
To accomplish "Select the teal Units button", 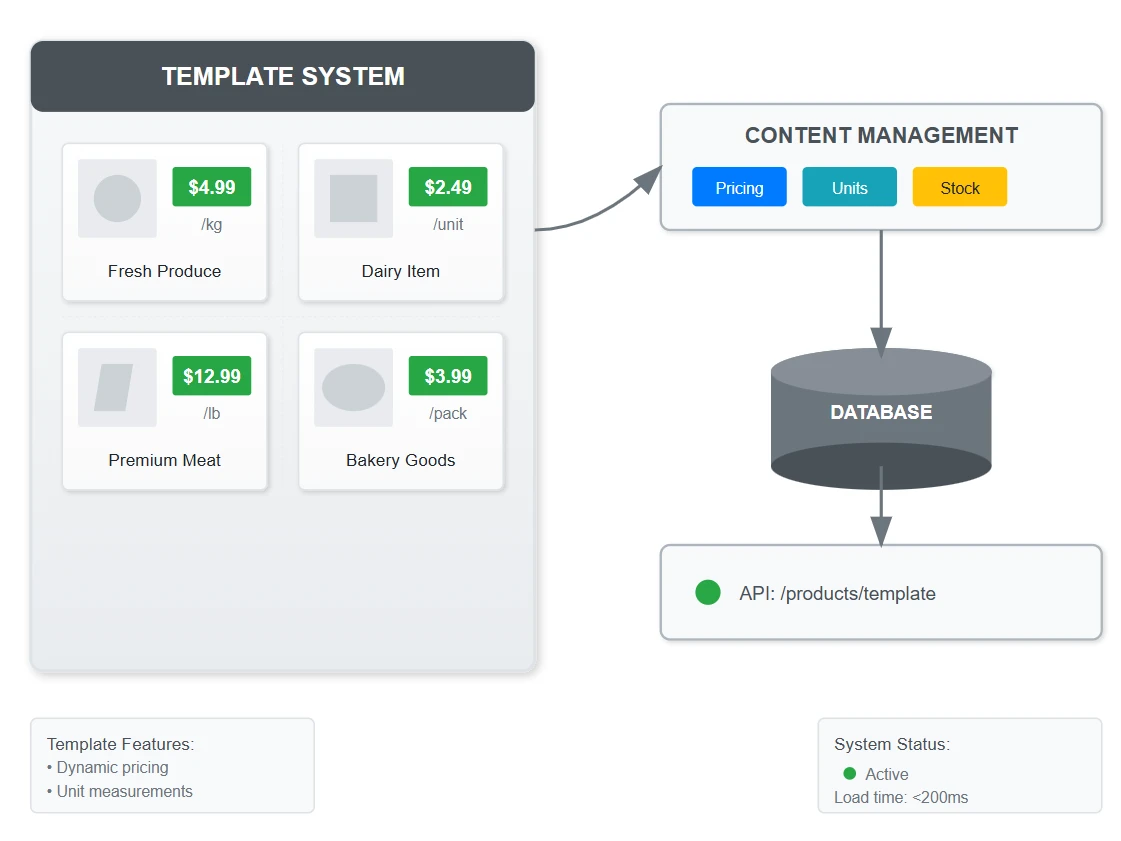I will [x=849, y=187].
